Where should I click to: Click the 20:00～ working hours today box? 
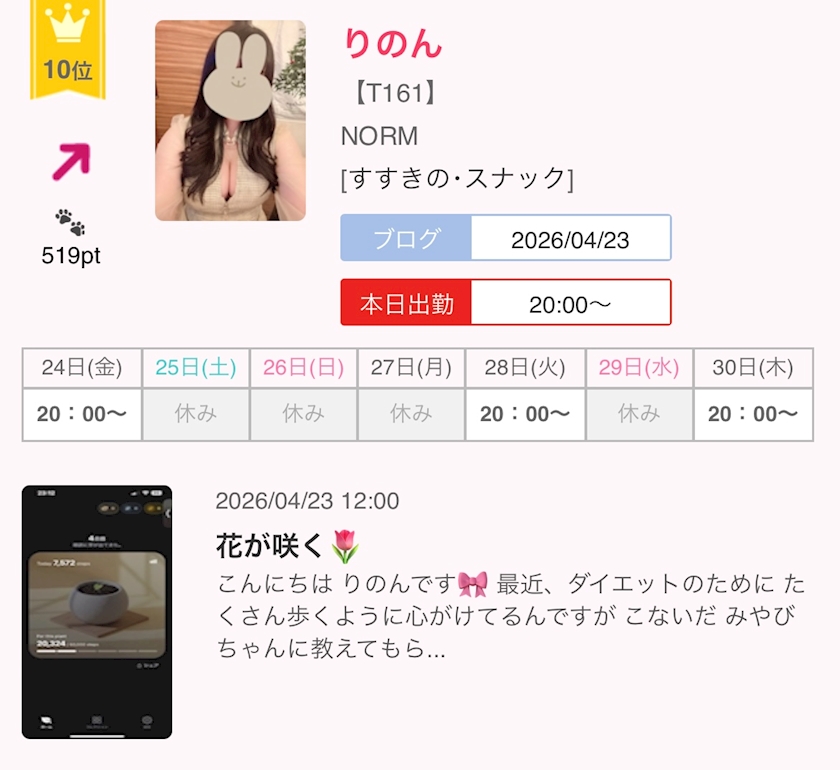pyautogui.click(x=571, y=302)
